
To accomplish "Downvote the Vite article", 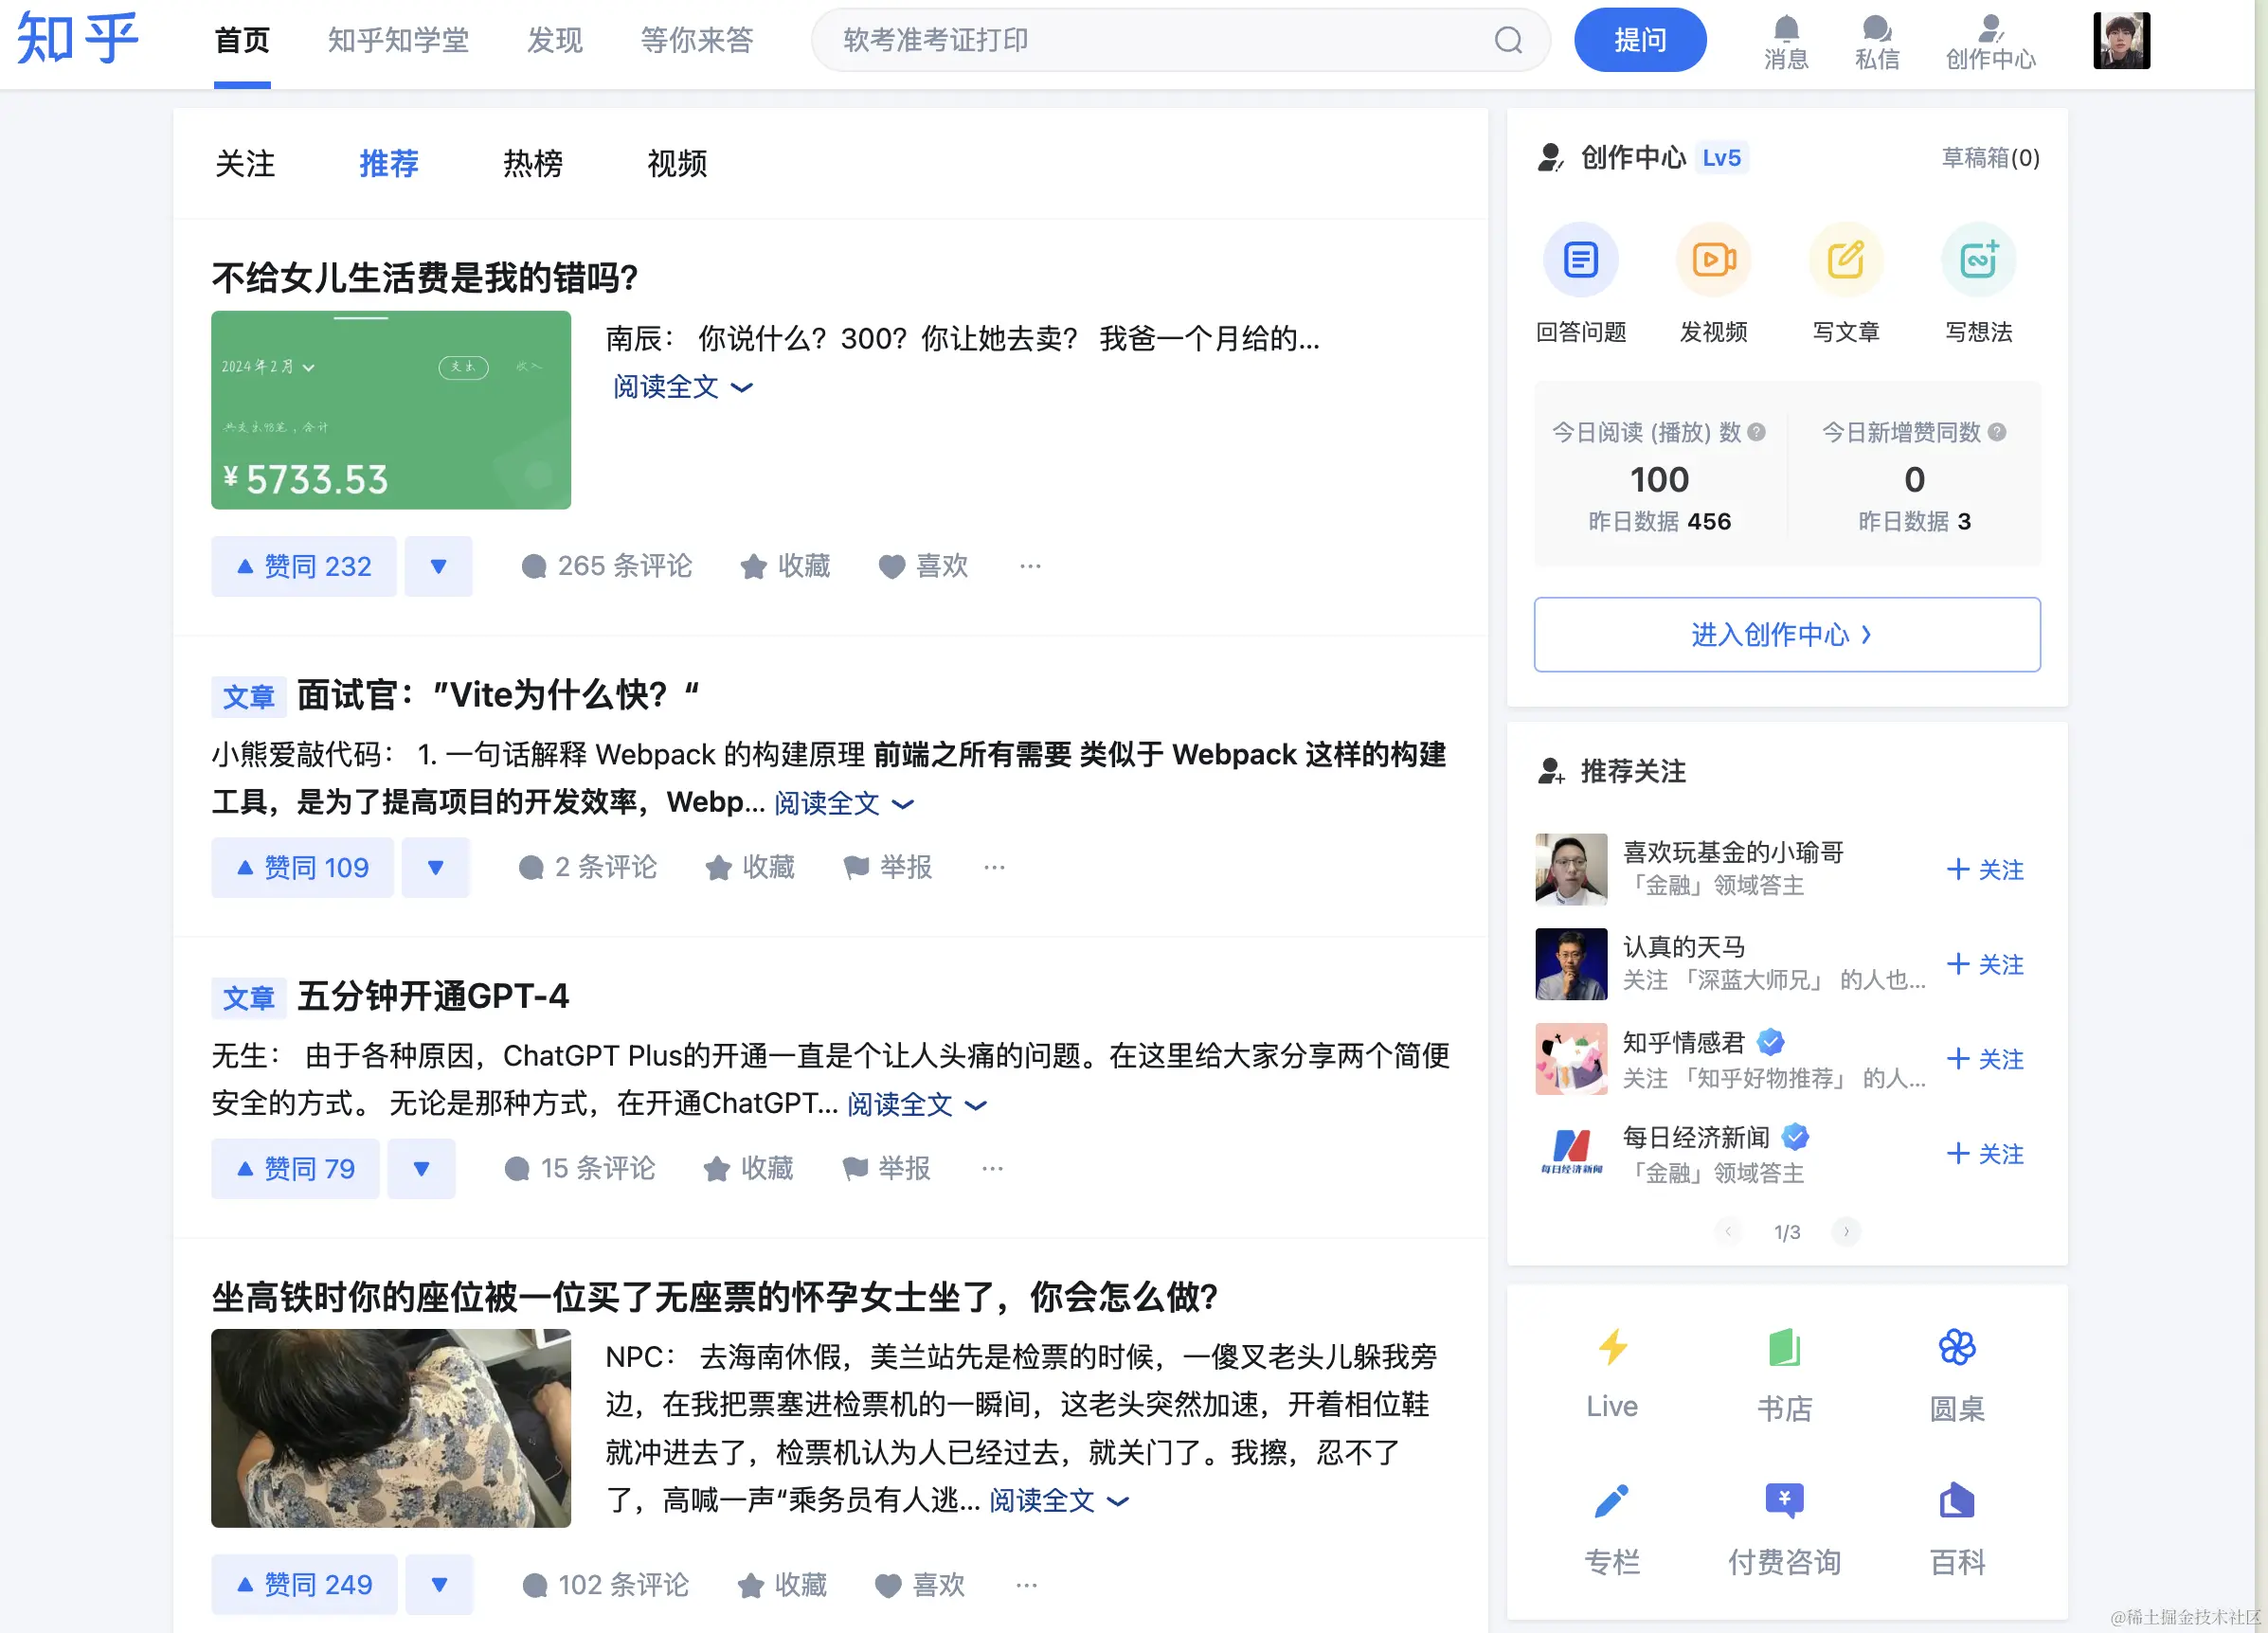I will coord(435,867).
